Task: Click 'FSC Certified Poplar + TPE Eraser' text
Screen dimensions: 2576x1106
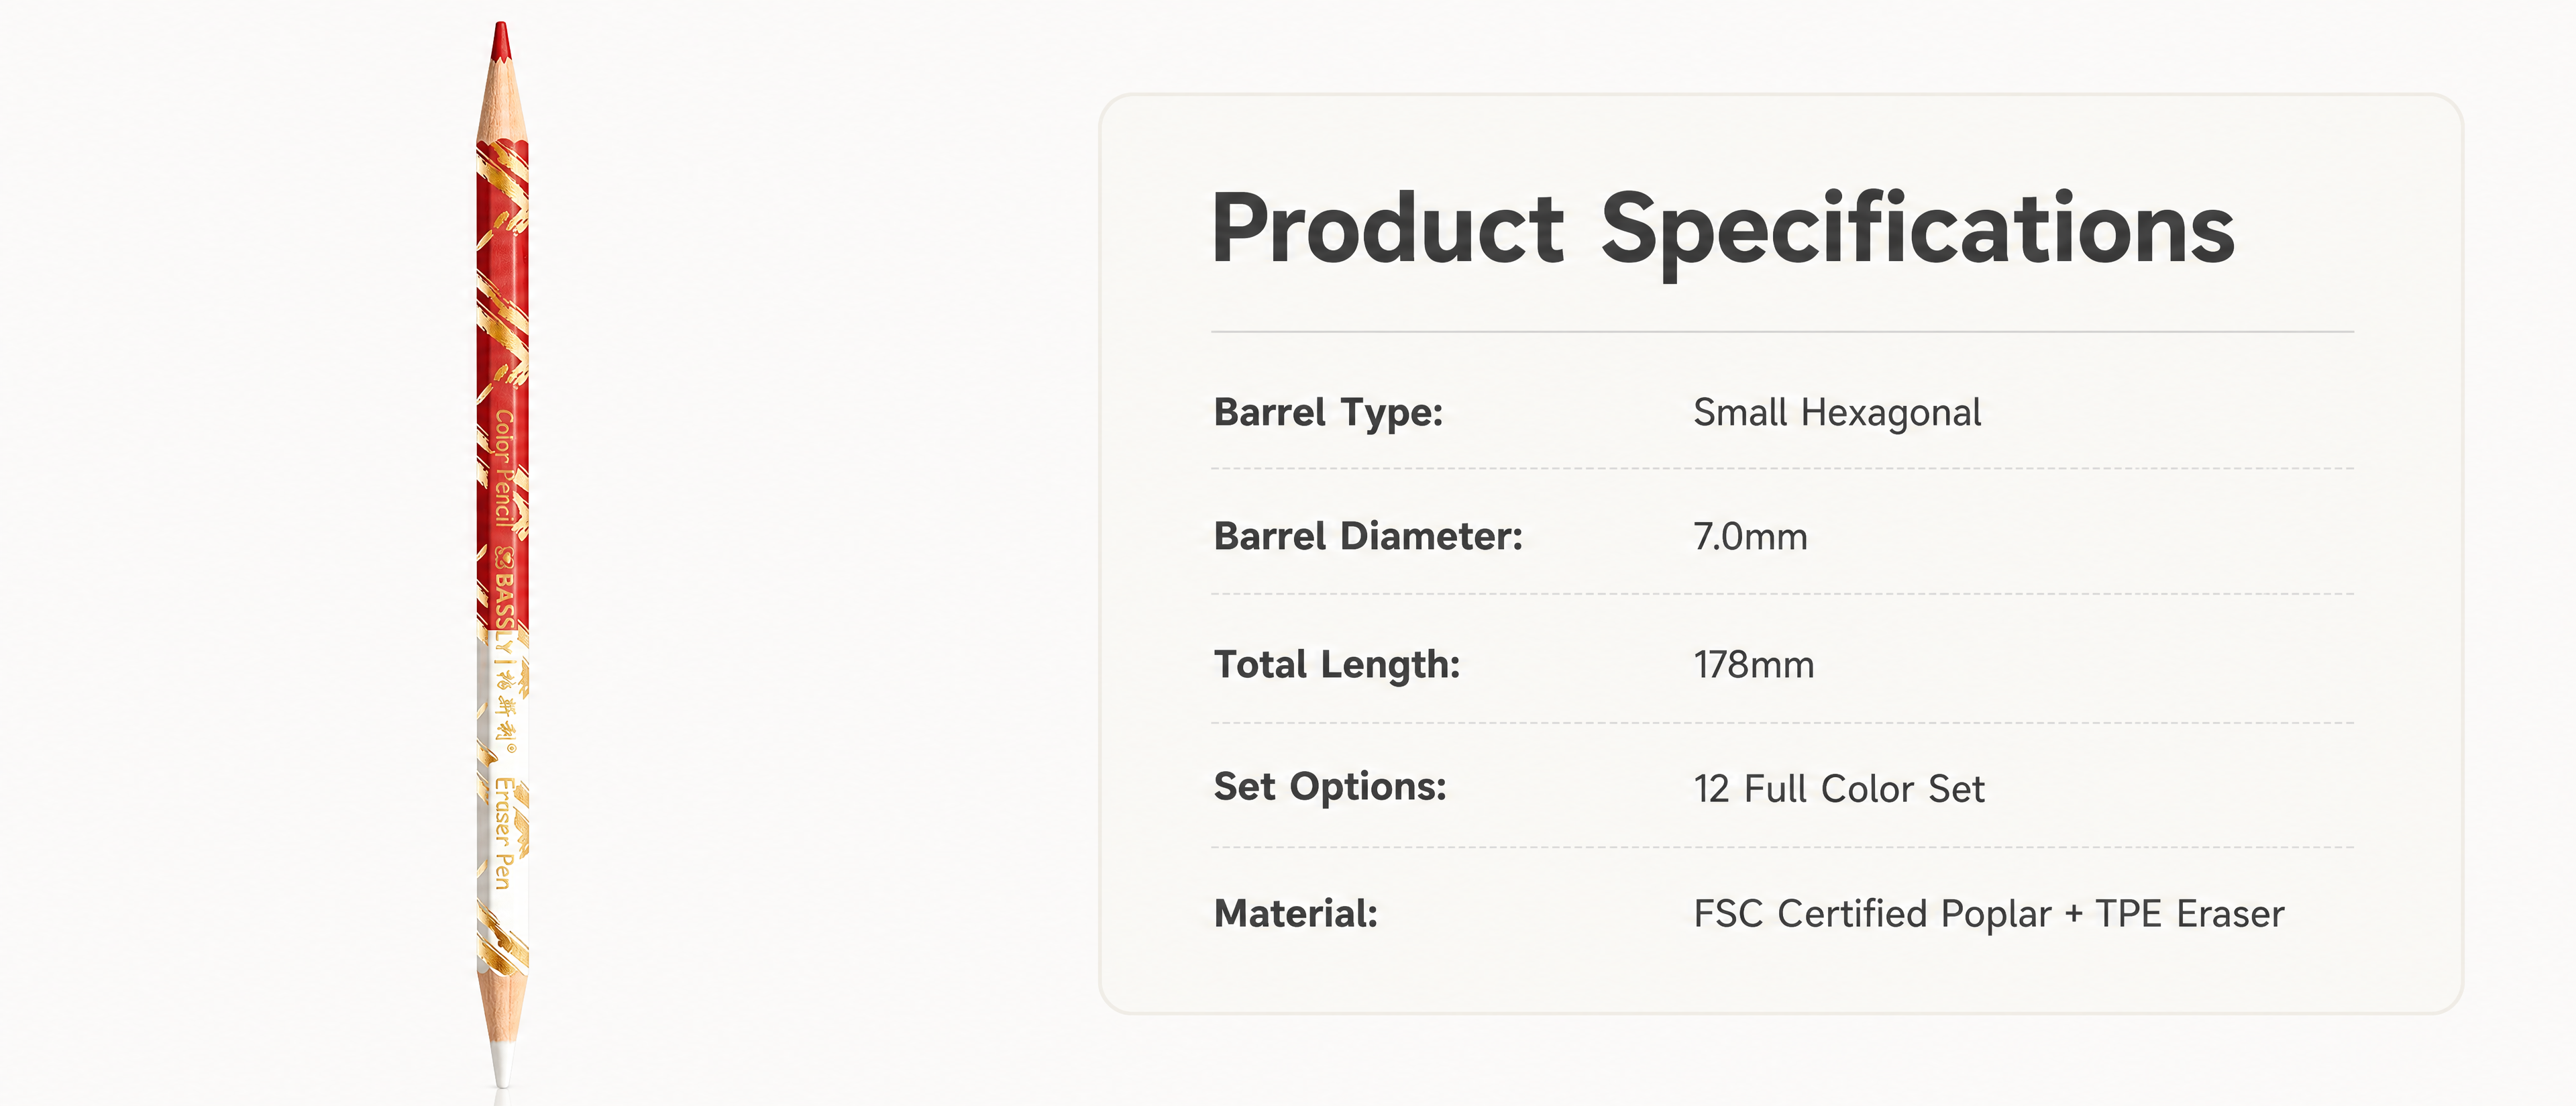Action: tap(1989, 914)
